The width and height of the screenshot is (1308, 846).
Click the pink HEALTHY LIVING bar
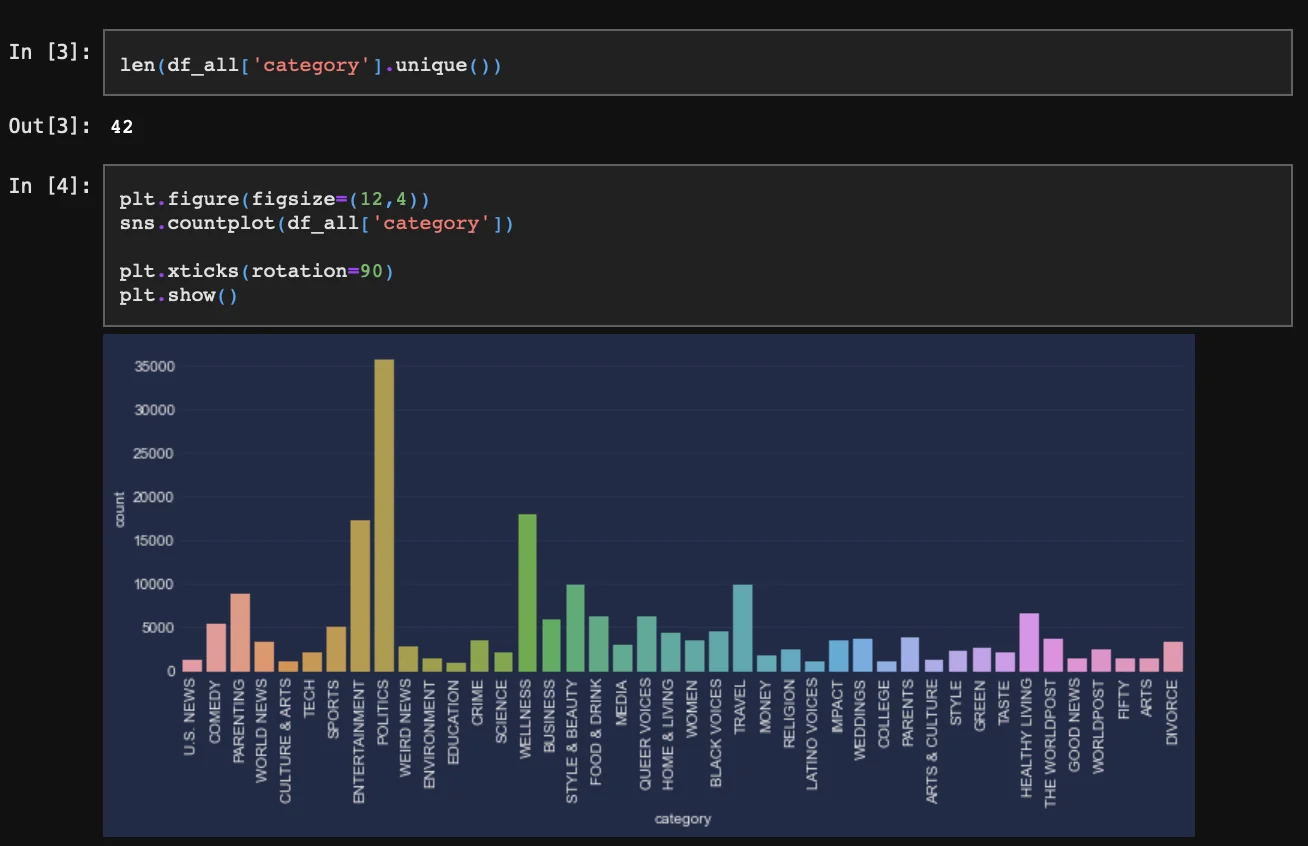pos(1029,642)
